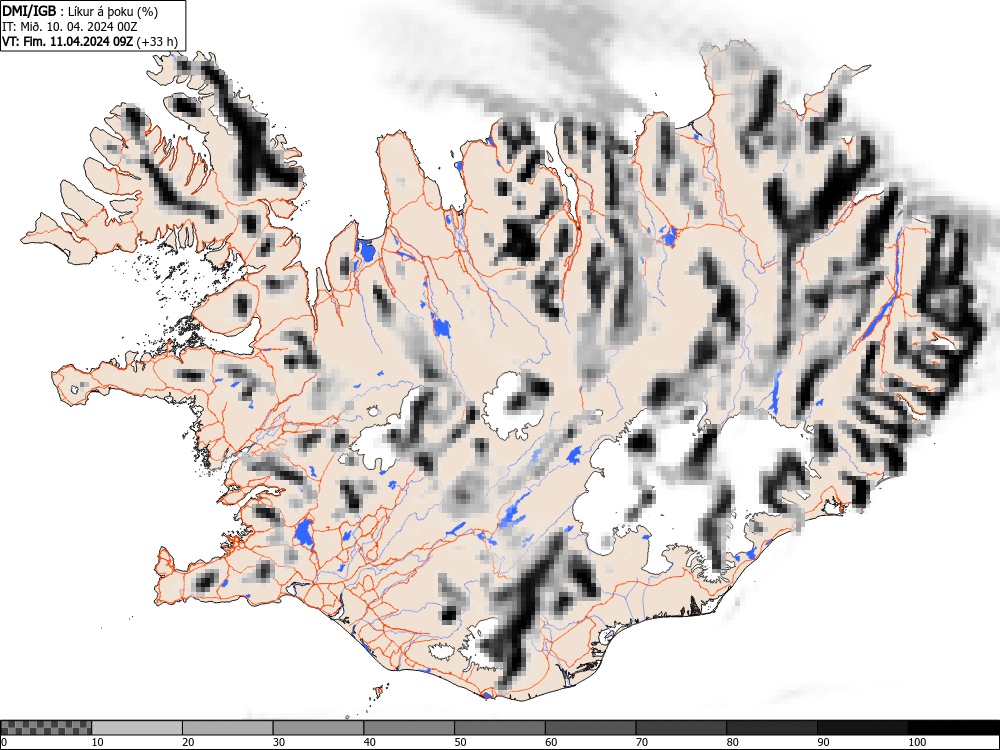Click the legend label '80'

(x=732, y=742)
